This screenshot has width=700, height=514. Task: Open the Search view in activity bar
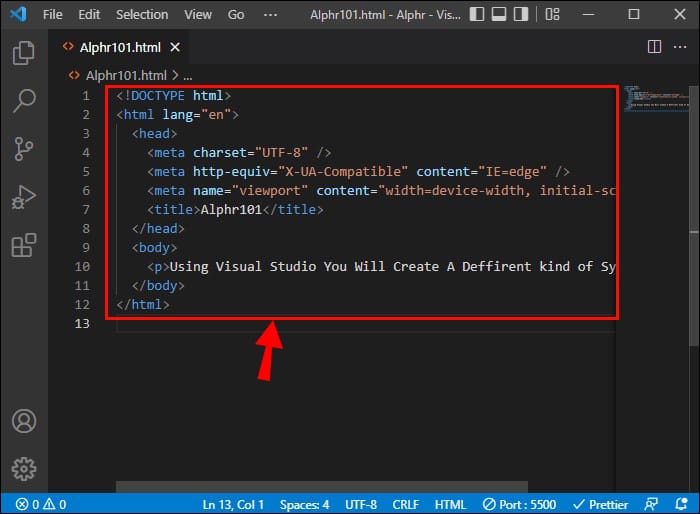(x=24, y=100)
